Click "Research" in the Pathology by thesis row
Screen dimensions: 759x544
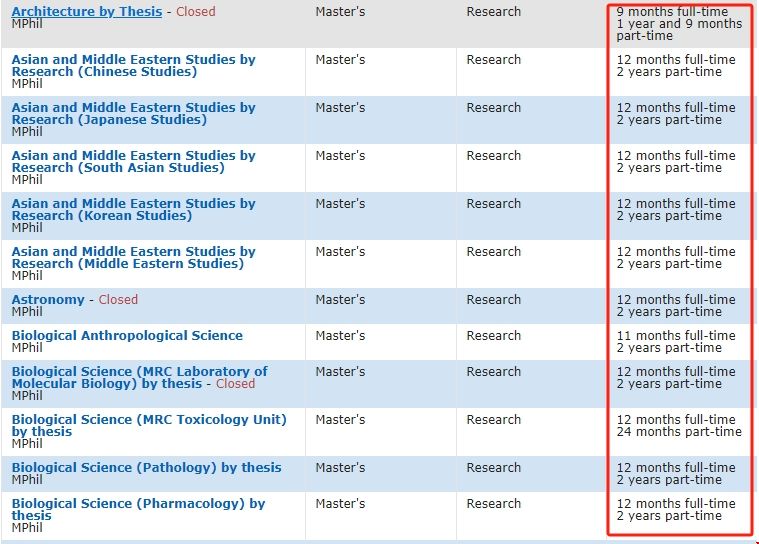point(493,468)
